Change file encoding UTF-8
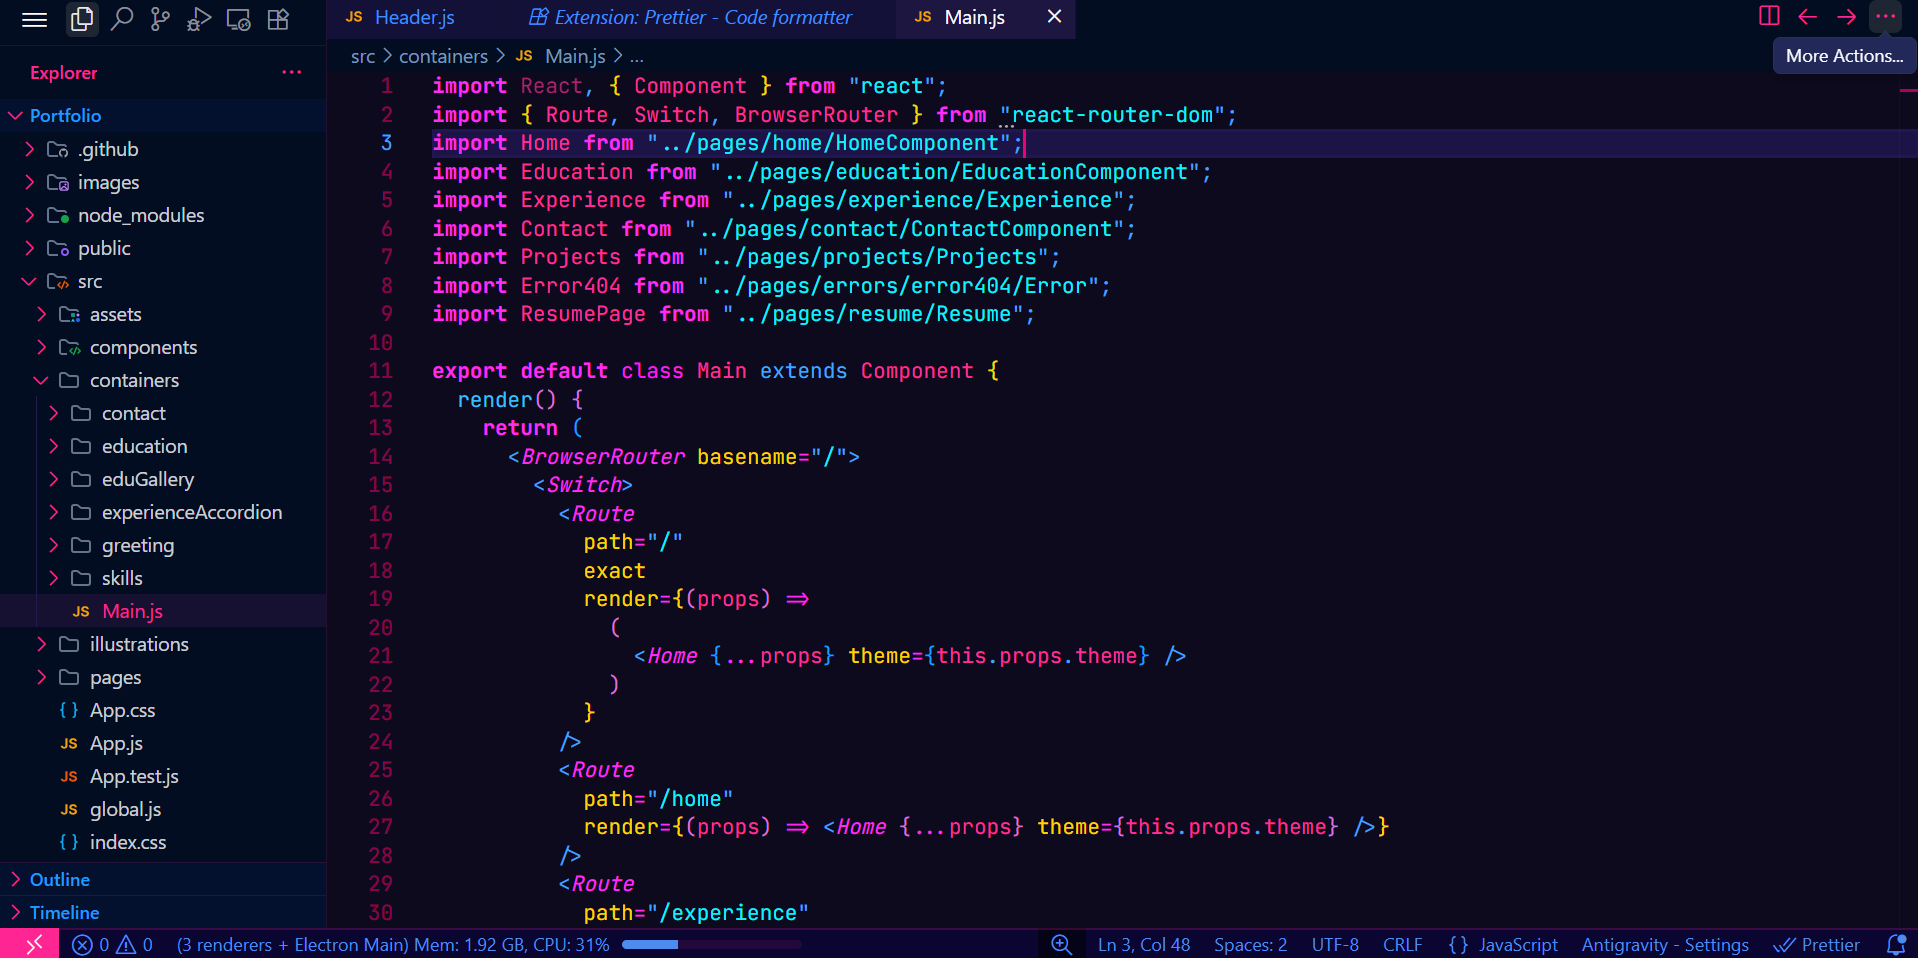The image size is (1918, 958). coord(1335,944)
